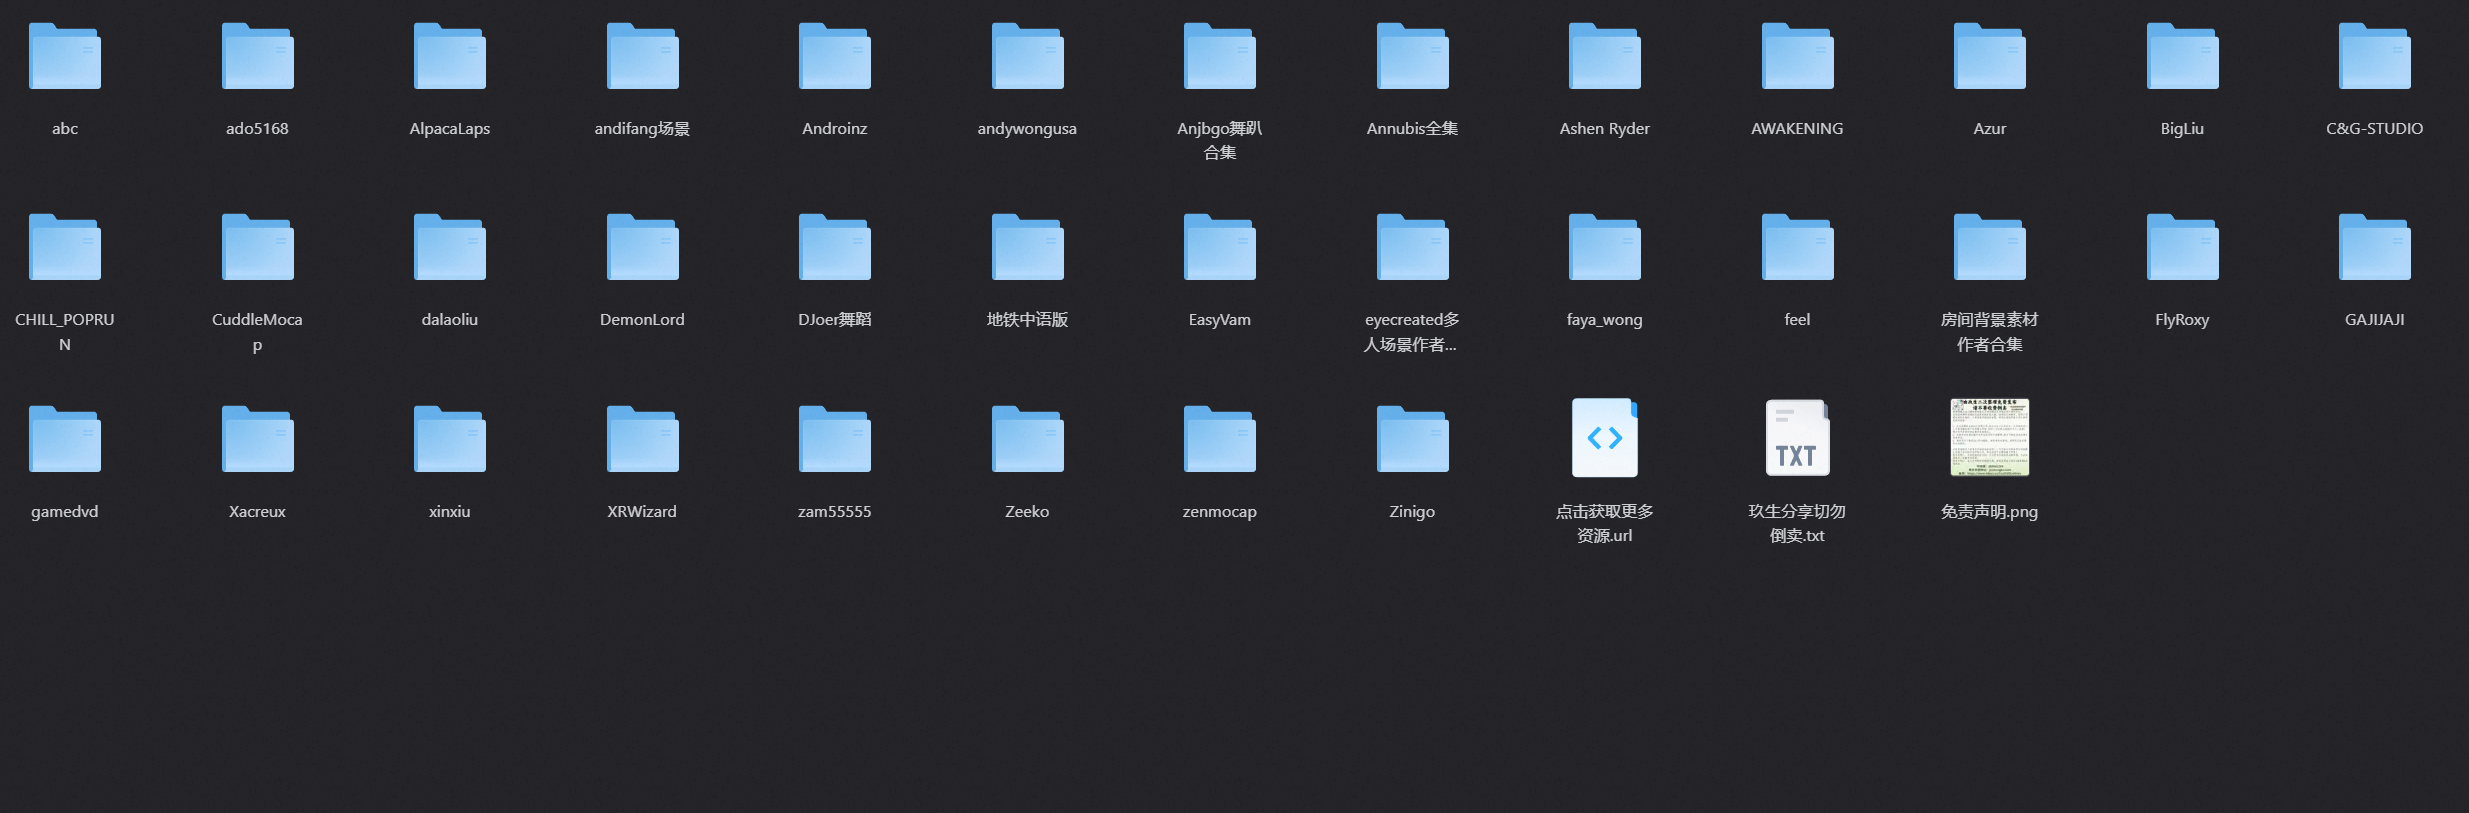The width and height of the screenshot is (2469, 813).
Task: Select the eyecreated多人场景作者 folder
Action: click(1412, 247)
